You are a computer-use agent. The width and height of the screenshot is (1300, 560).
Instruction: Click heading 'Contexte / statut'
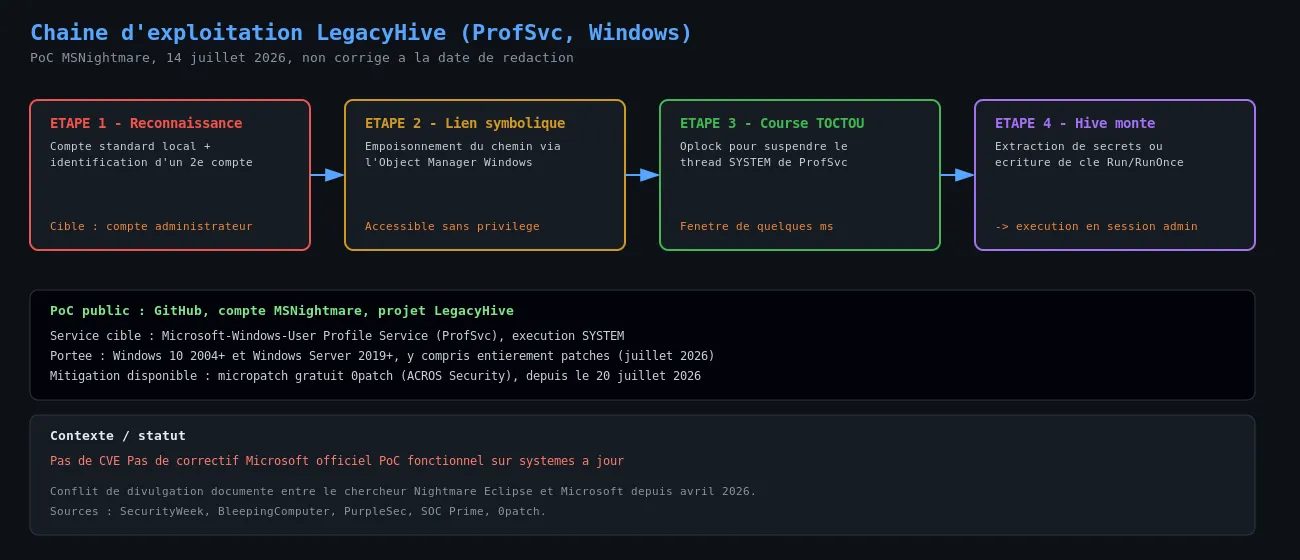pyautogui.click(x=118, y=436)
